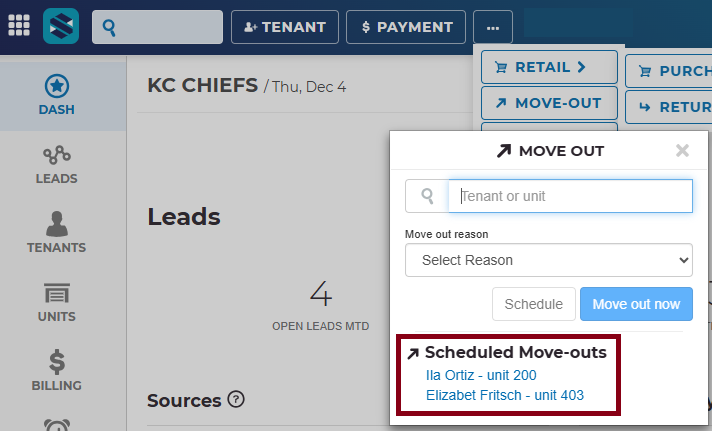Toggle the ellipsis more-actions menu

pyautogui.click(x=493, y=27)
